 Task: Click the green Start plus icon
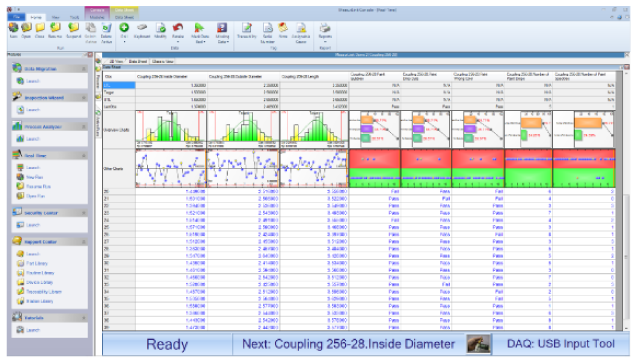[124, 27]
